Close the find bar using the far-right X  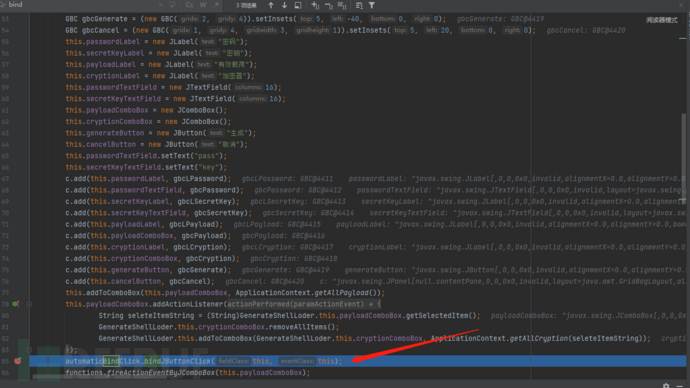(x=681, y=5)
